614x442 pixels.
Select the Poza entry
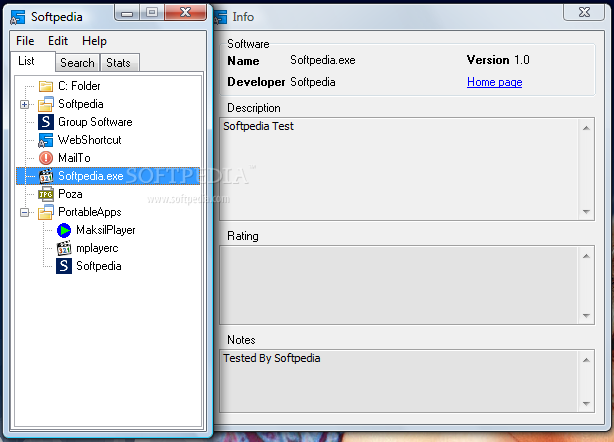[x=70, y=194]
